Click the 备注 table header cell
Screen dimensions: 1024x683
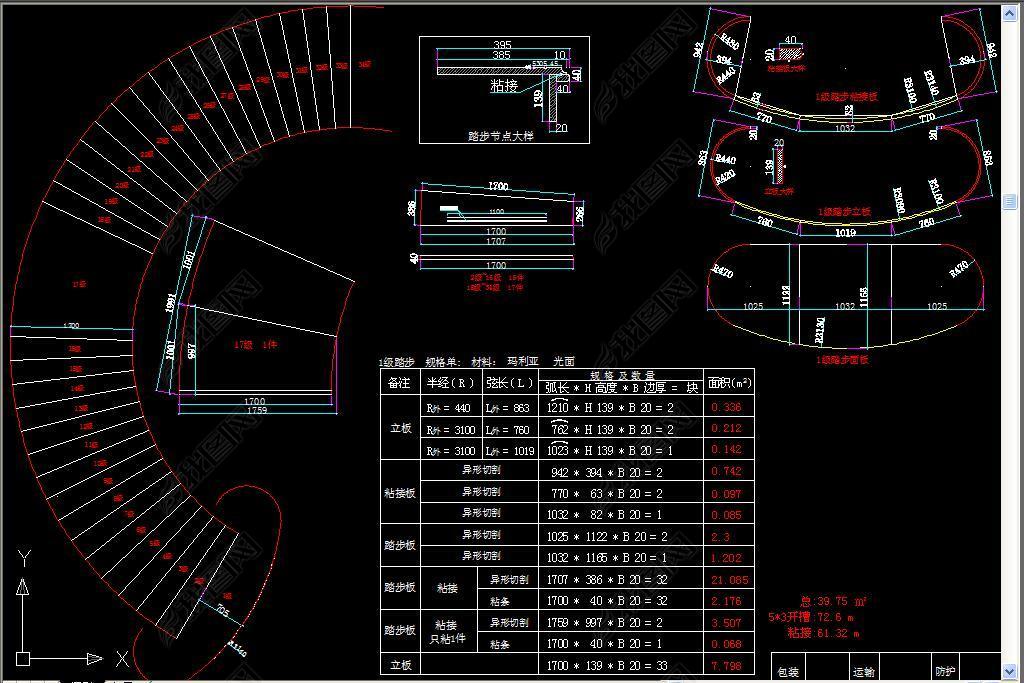(398, 383)
